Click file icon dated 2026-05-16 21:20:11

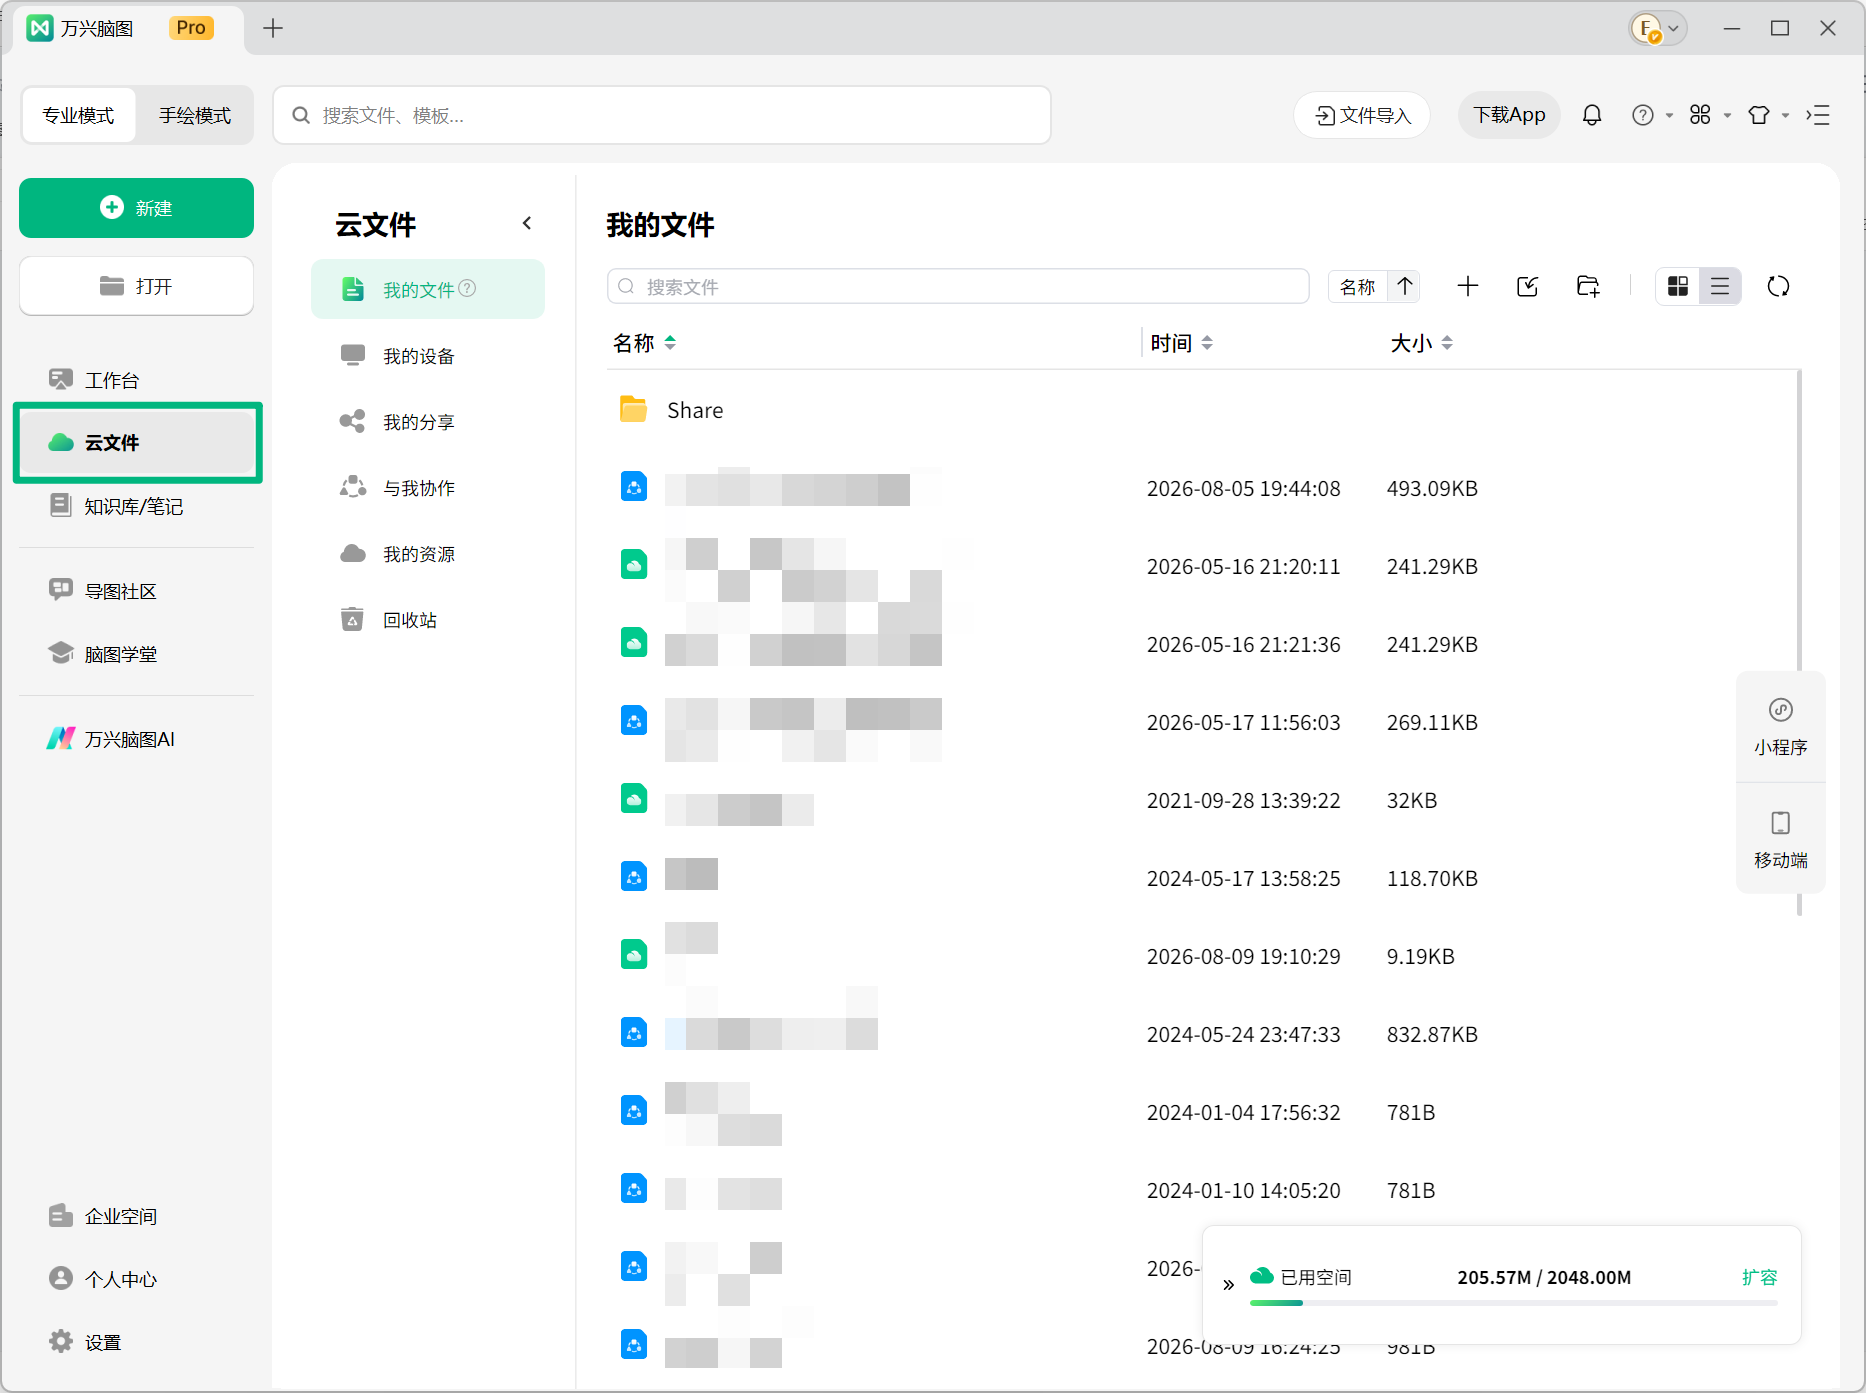pyautogui.click(x=634, y=565)
